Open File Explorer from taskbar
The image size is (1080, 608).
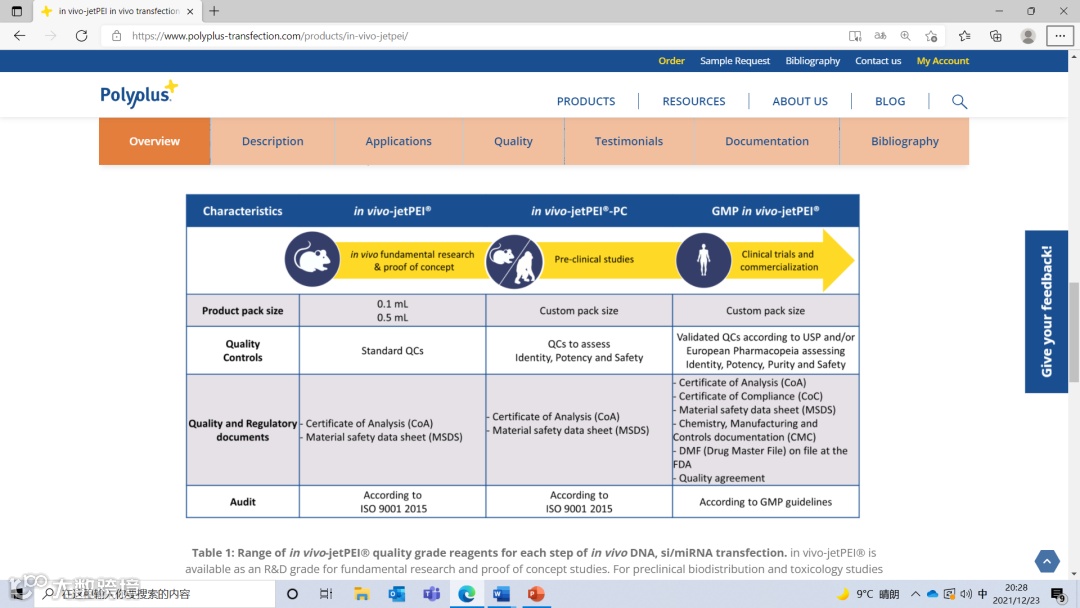[x=362, y=594]
